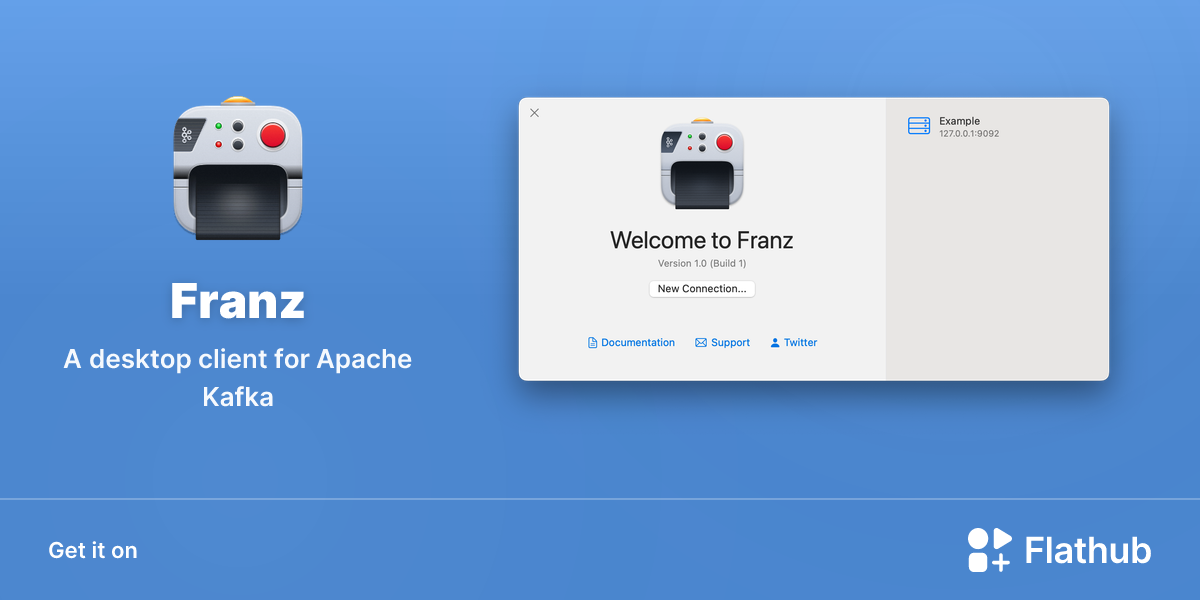This screenshot has width=1200, height=600.
Task: Open the Documentation link
Action: tap(638, 342)
